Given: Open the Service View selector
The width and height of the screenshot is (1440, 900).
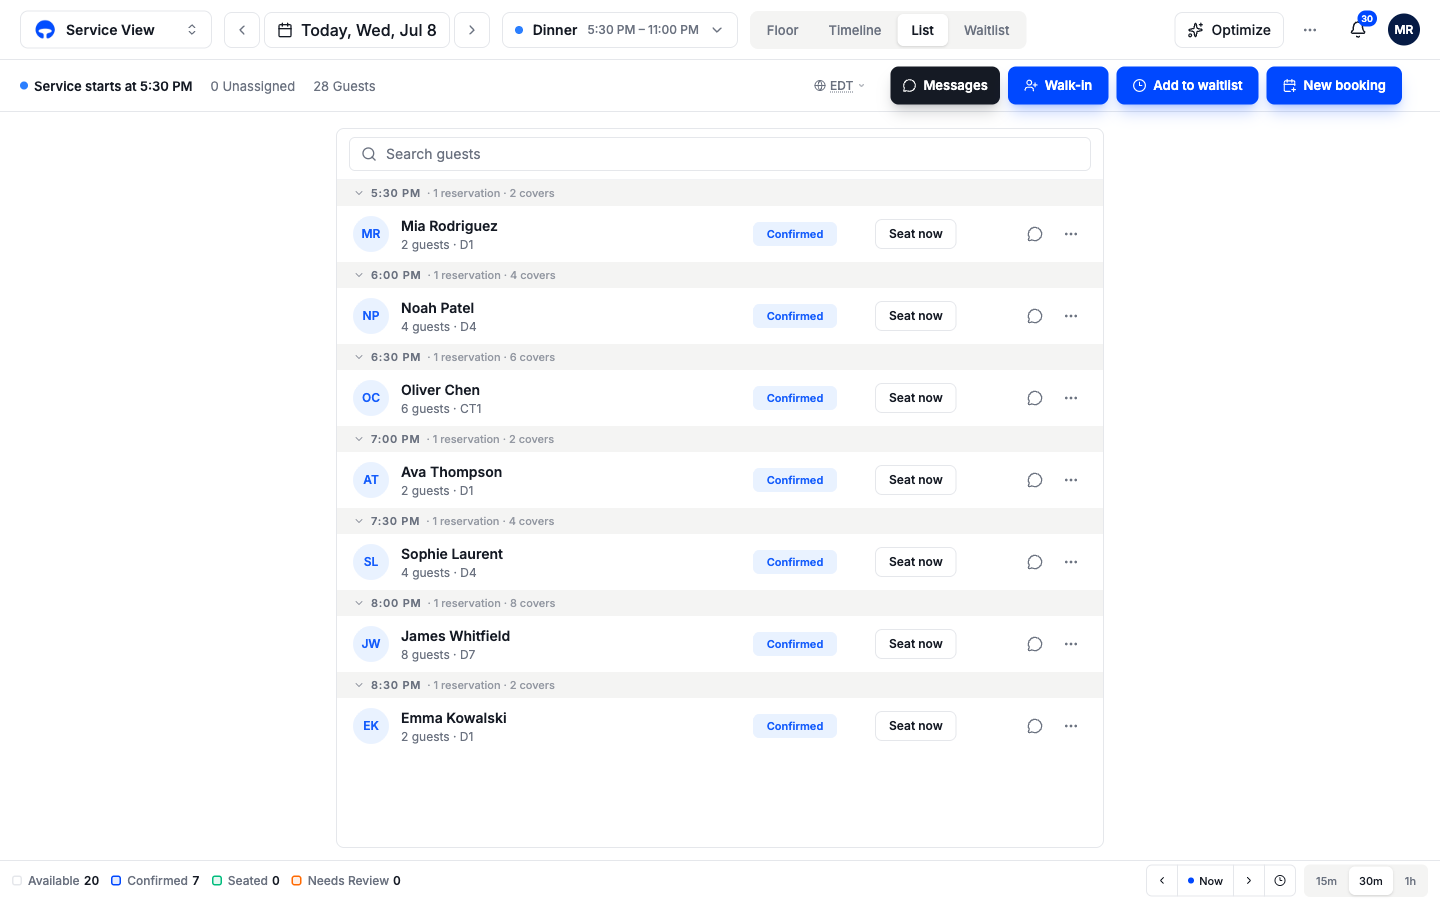Looking at the screenshot, I should coord(116,30).
